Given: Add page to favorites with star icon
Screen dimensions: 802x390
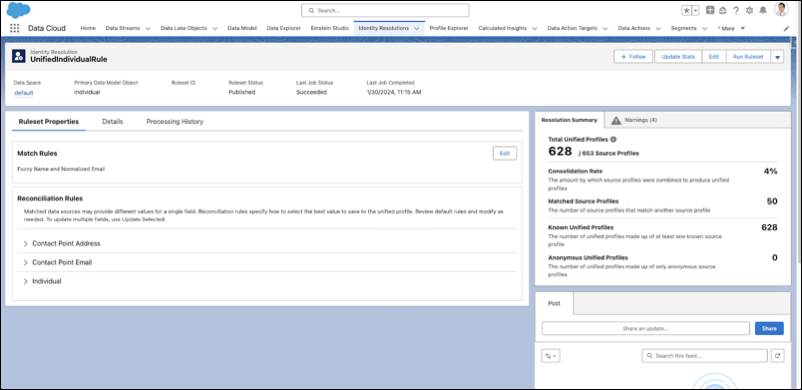Looking at the screenshot, I should coord(686,10).
